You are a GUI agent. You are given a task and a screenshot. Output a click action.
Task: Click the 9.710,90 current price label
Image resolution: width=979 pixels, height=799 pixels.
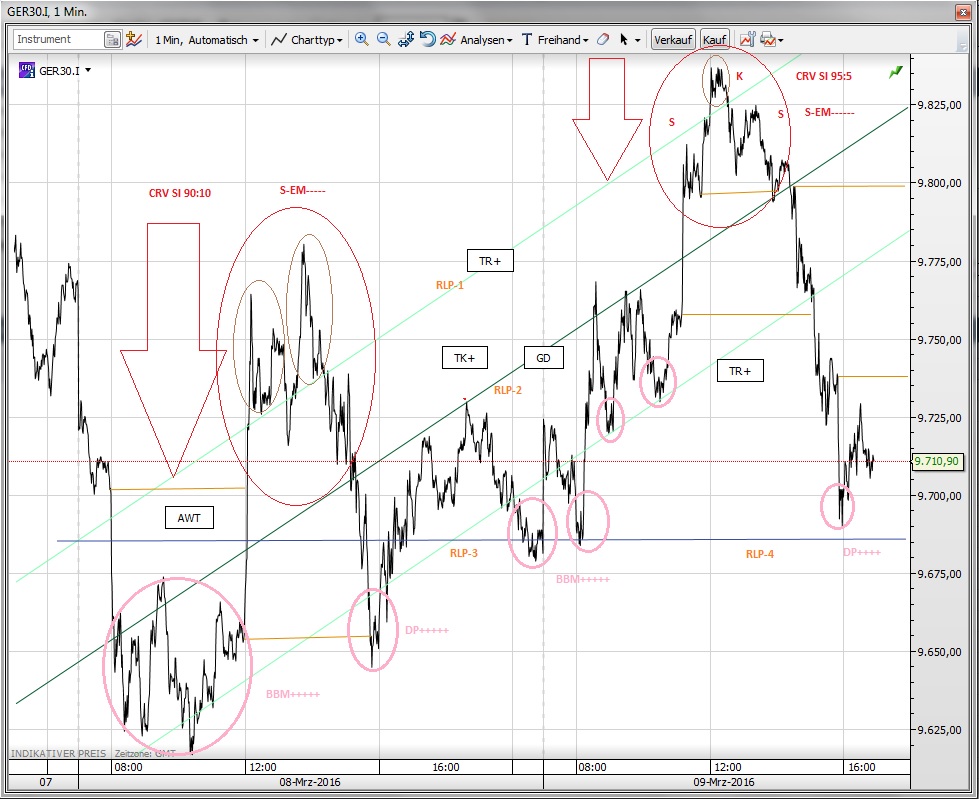pos(936,461)
